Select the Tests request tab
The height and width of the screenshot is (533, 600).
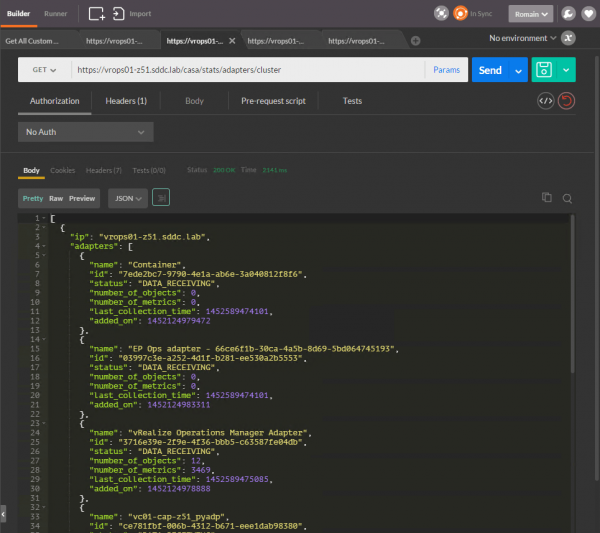pyautogui.click(x=352, y=101)
